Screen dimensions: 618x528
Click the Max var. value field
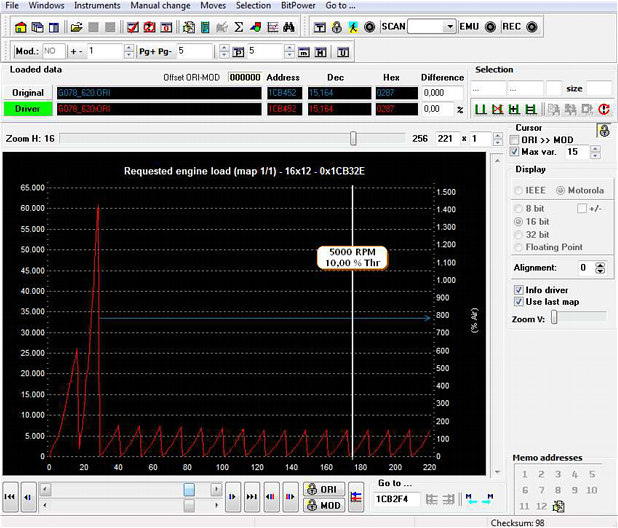(575, 152)
